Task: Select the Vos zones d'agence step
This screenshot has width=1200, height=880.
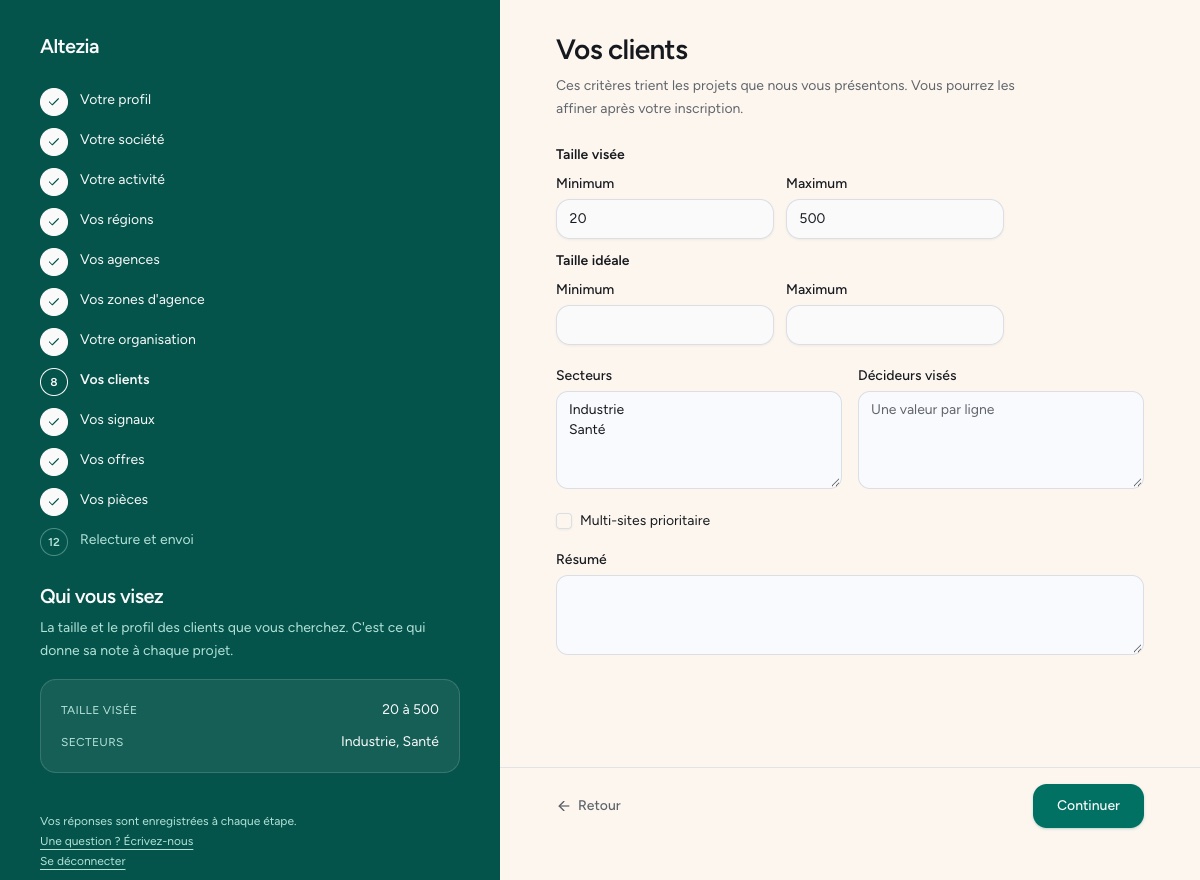Action: pos(142,300)
